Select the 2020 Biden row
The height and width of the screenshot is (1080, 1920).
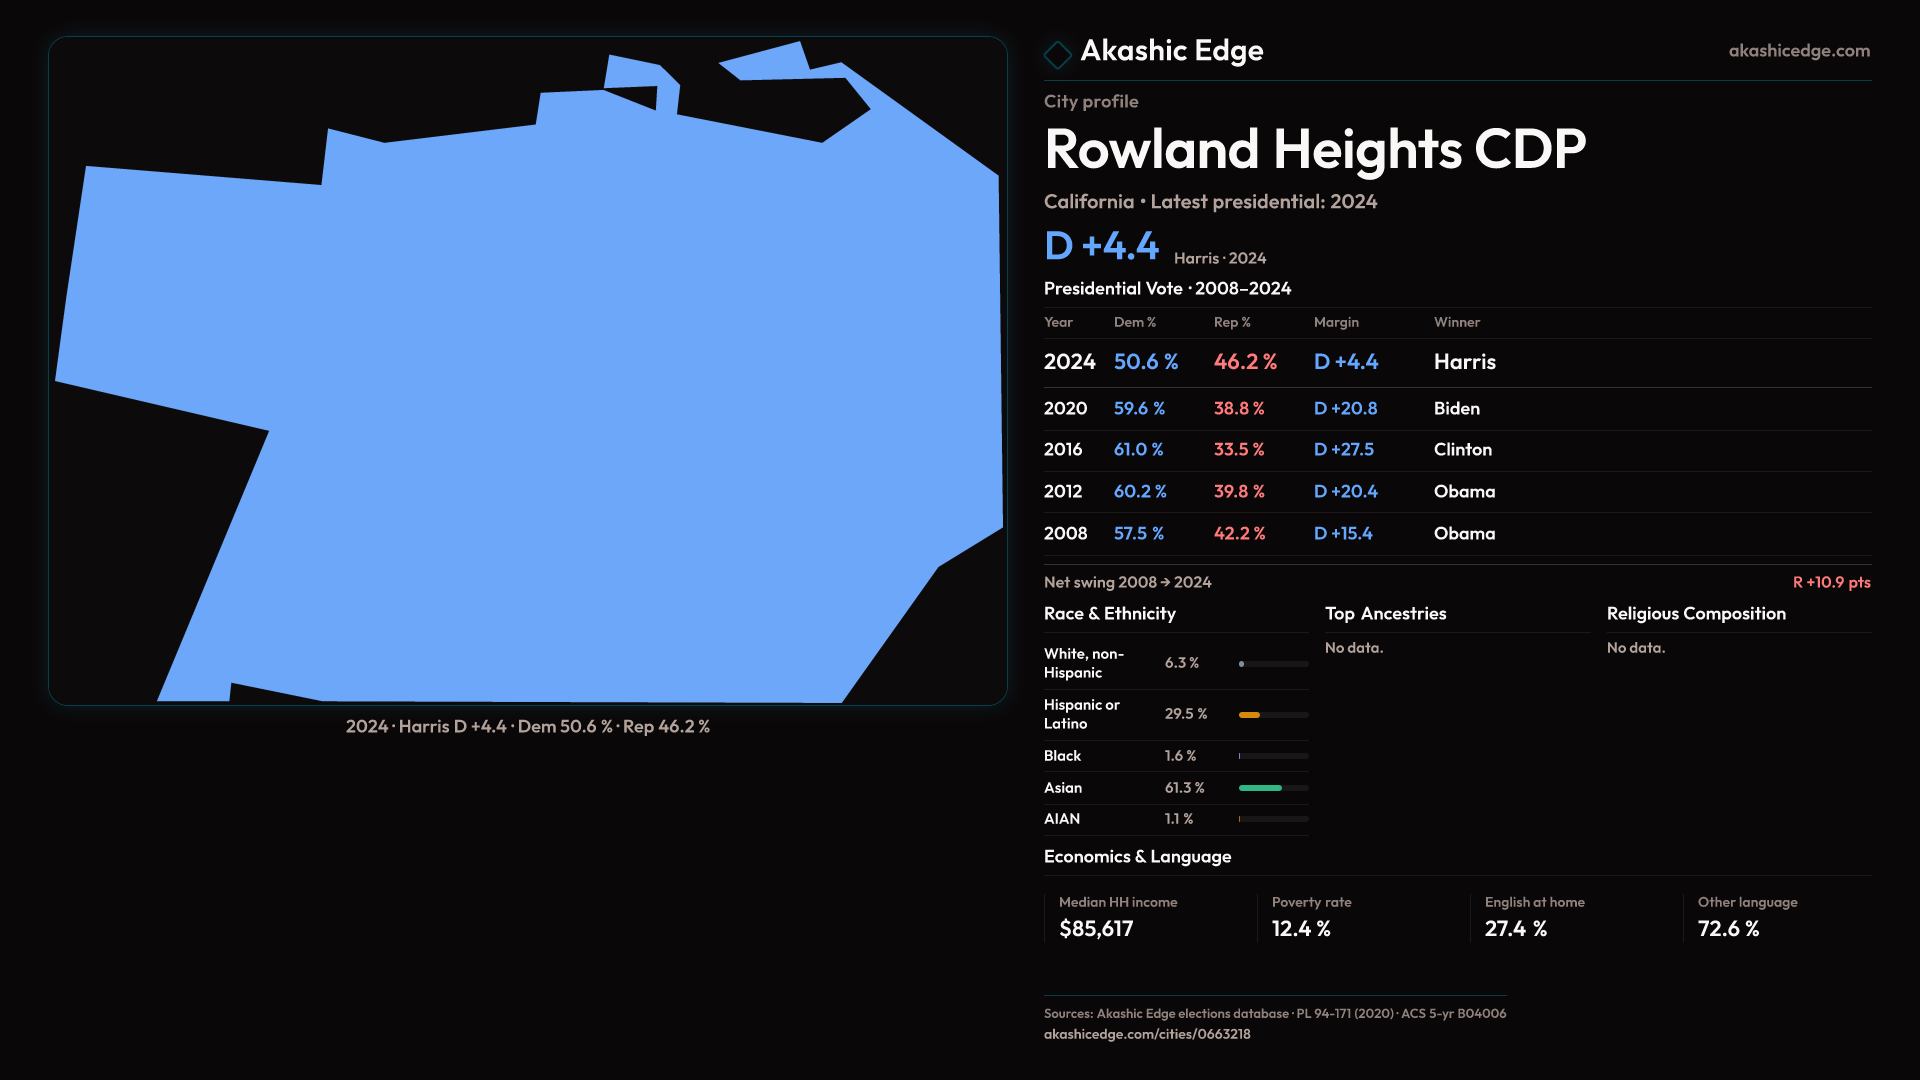pos(1456,409)
